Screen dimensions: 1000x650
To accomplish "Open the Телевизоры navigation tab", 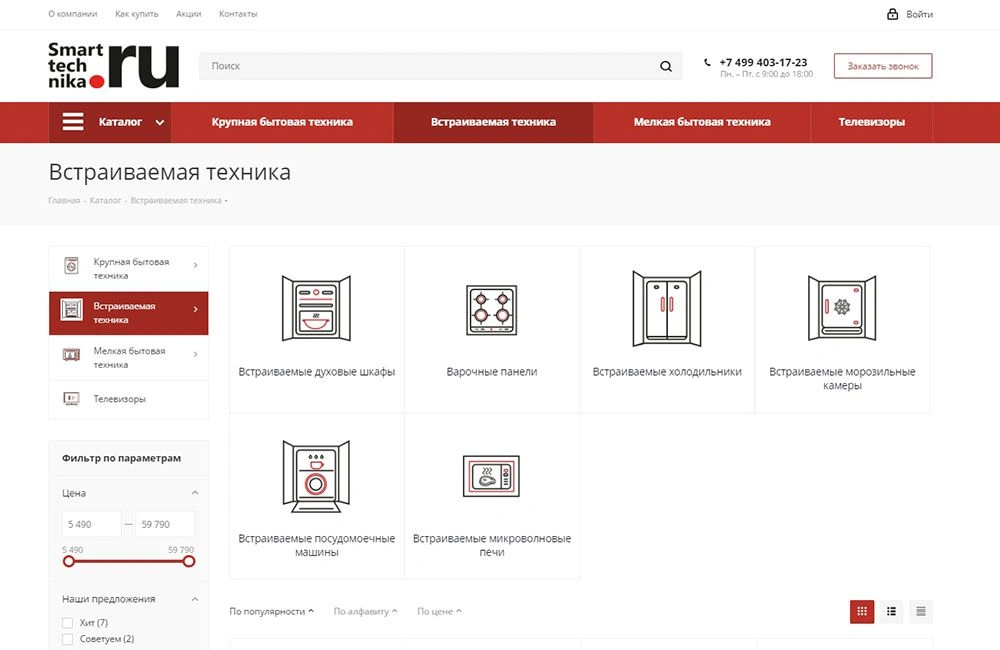I will (871, 122).
